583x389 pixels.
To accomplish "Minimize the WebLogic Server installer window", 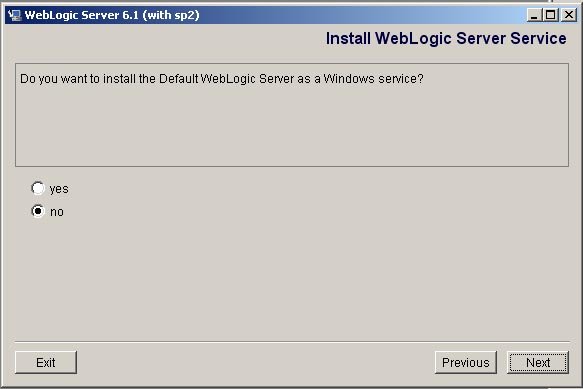I will (534, 15).
